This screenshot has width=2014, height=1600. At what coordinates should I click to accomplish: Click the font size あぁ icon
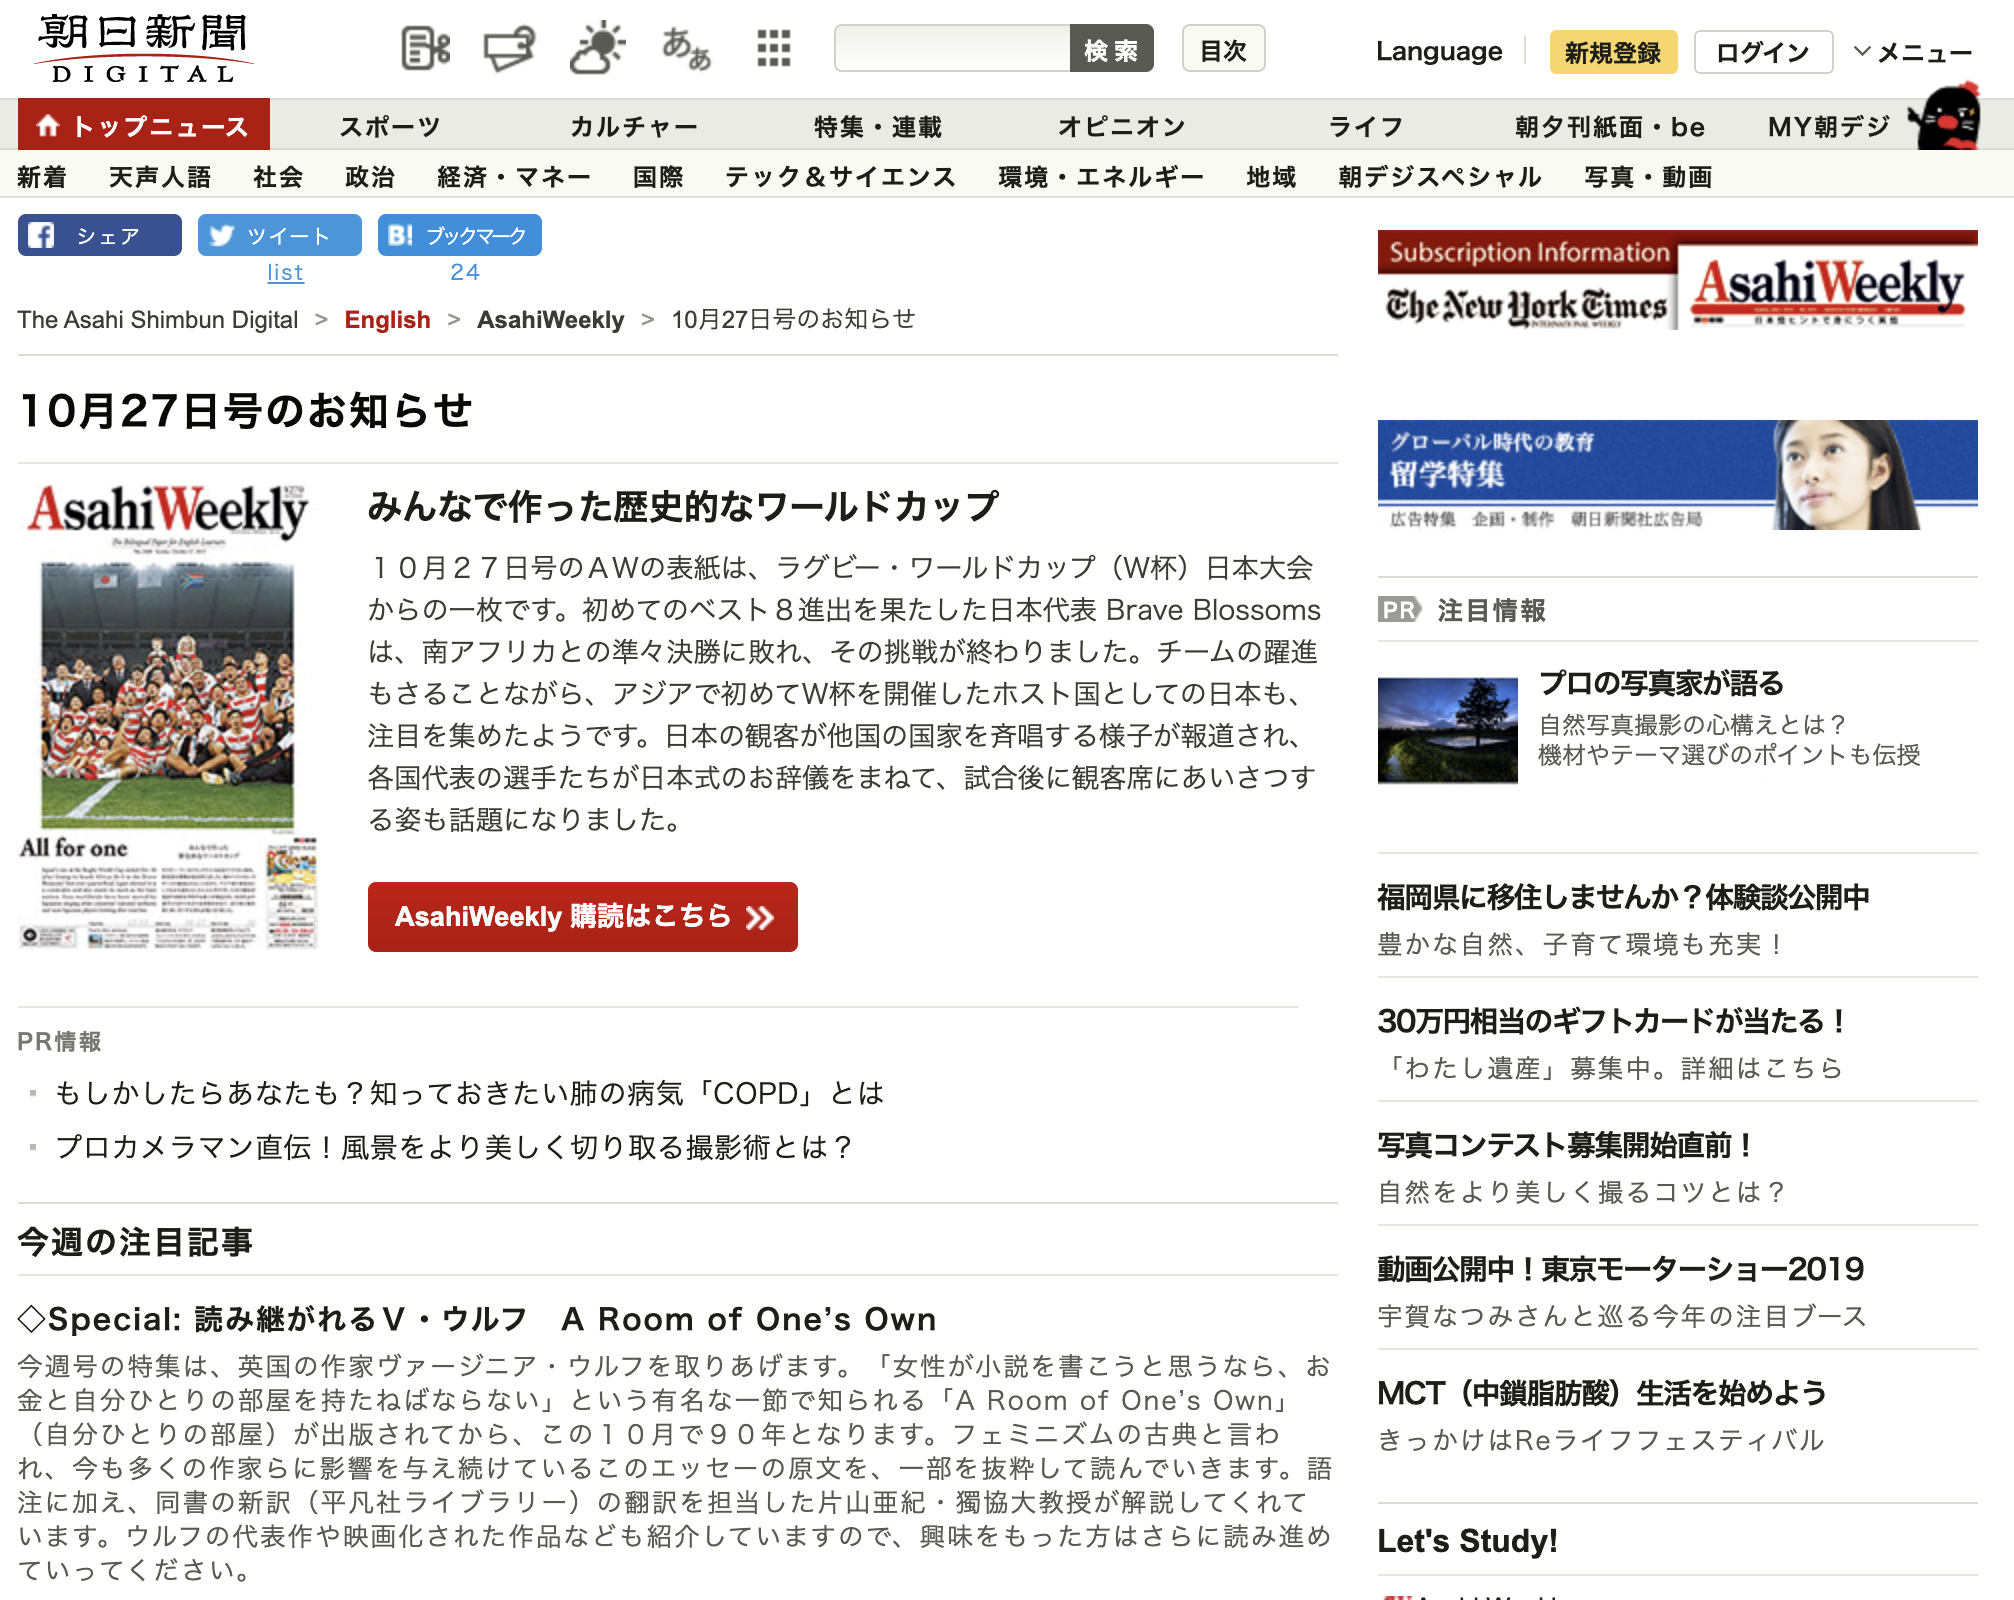pyautogui.click(x=686, y=48)
